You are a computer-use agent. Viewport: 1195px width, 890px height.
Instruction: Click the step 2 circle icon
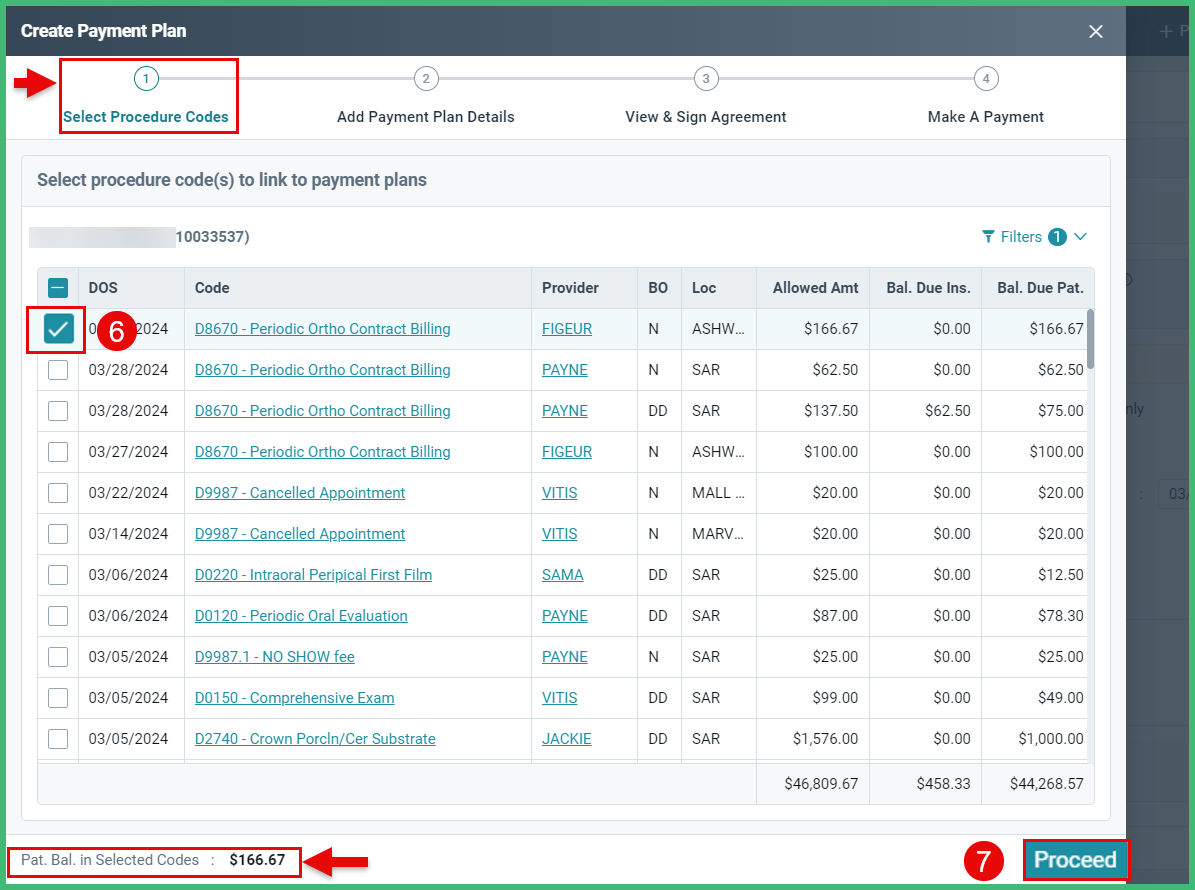pos(426,78)
